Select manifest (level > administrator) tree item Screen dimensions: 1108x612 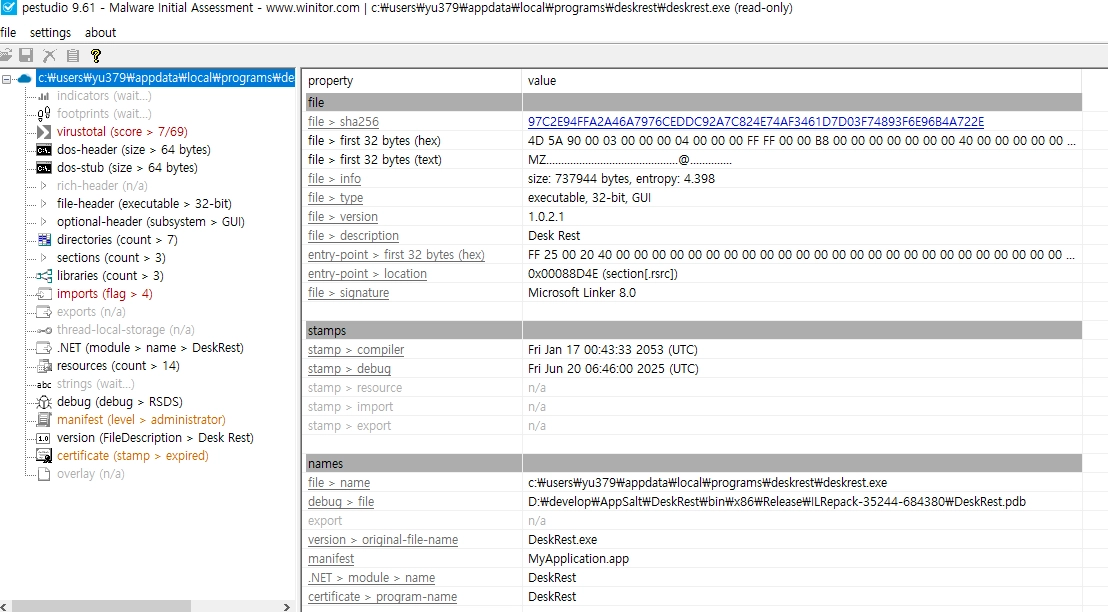pos(141,420)
